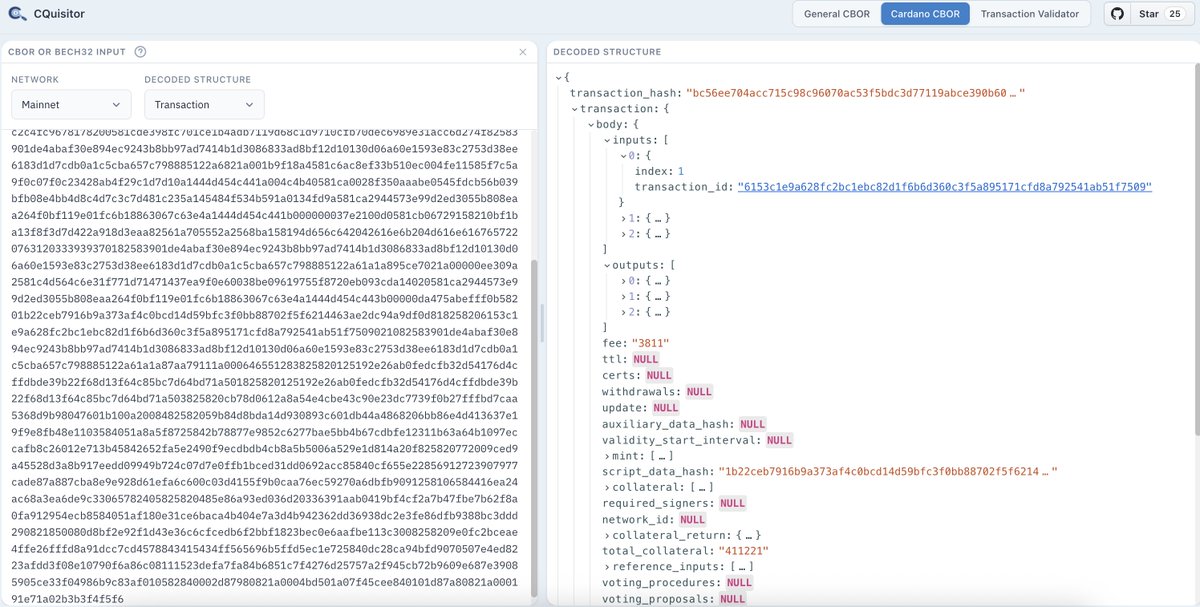Expand the collateral_return object
The width and height of the screenshot is (1200, 607).
click(x=606, y=535)
